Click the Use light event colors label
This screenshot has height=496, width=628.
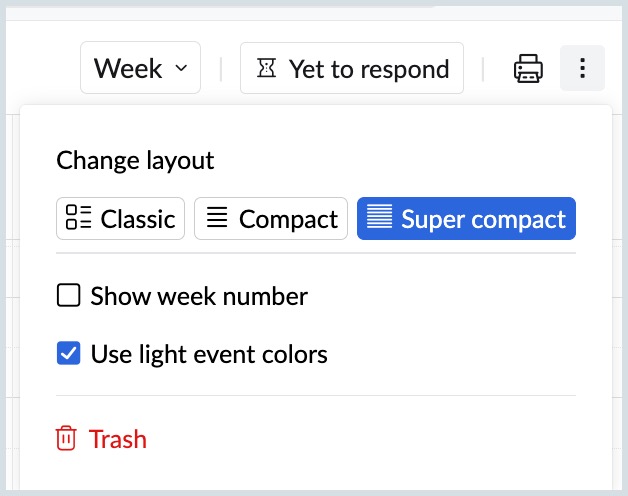click(209, 353)
